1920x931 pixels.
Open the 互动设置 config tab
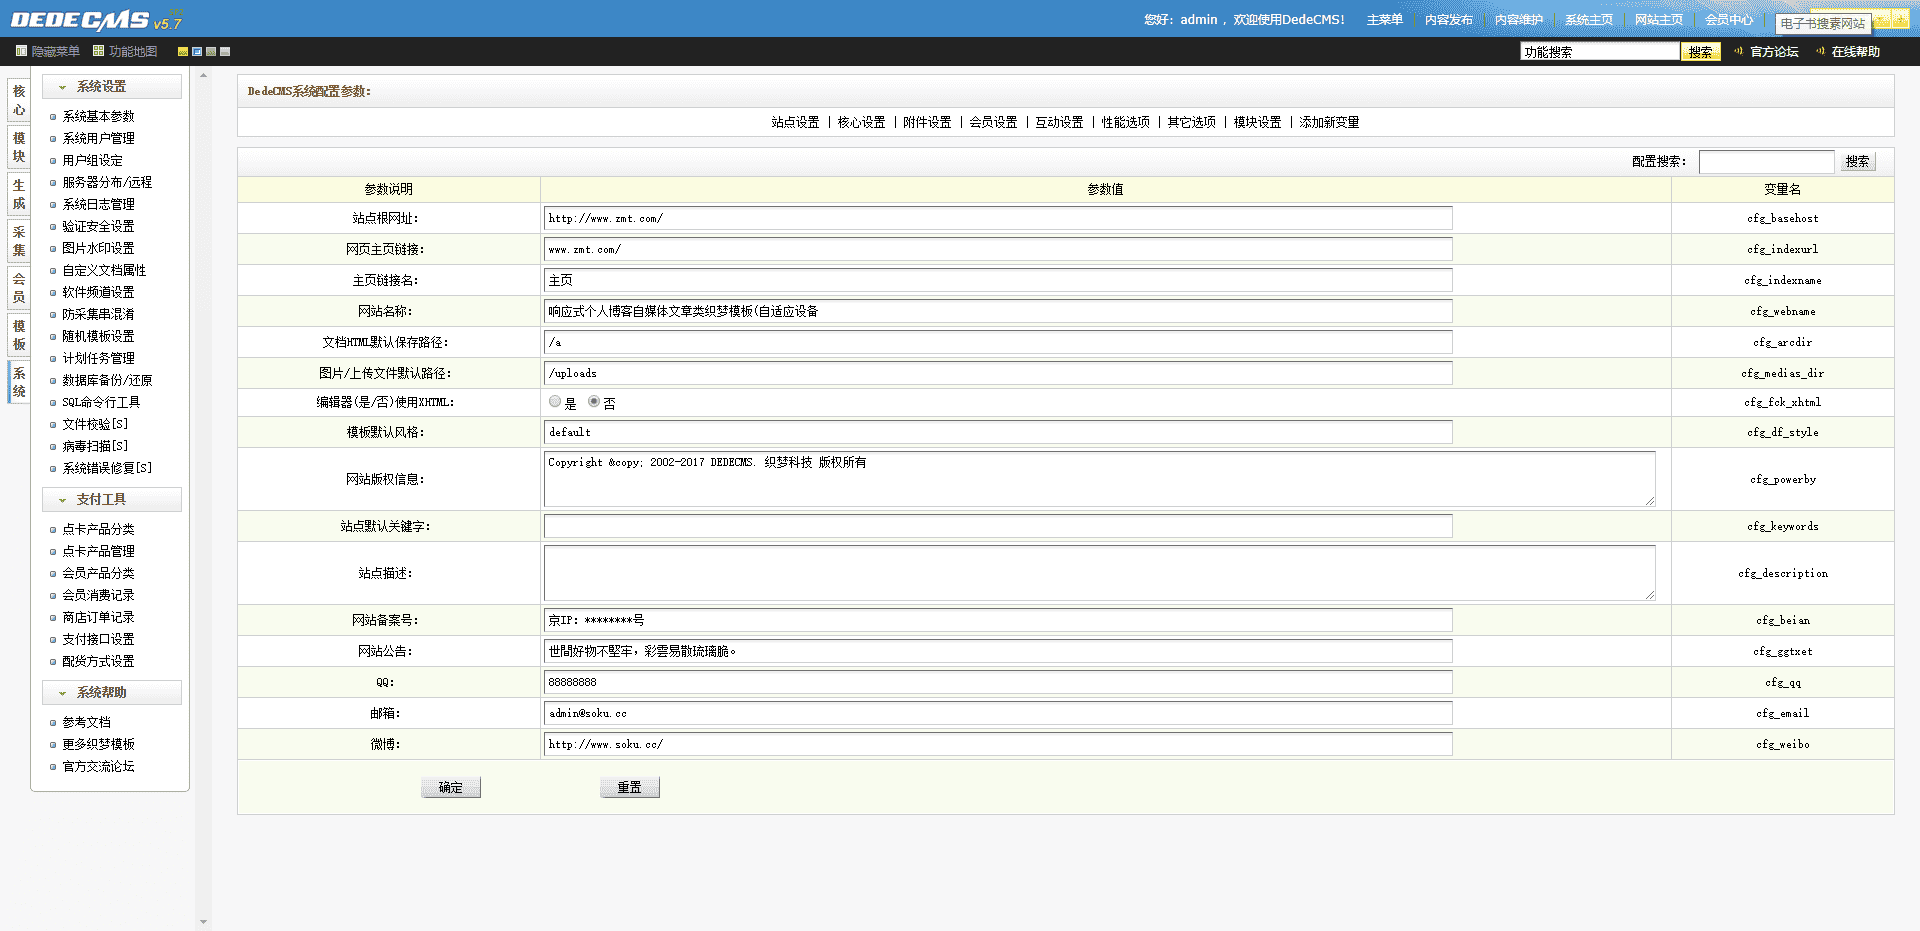[1059, 122]
